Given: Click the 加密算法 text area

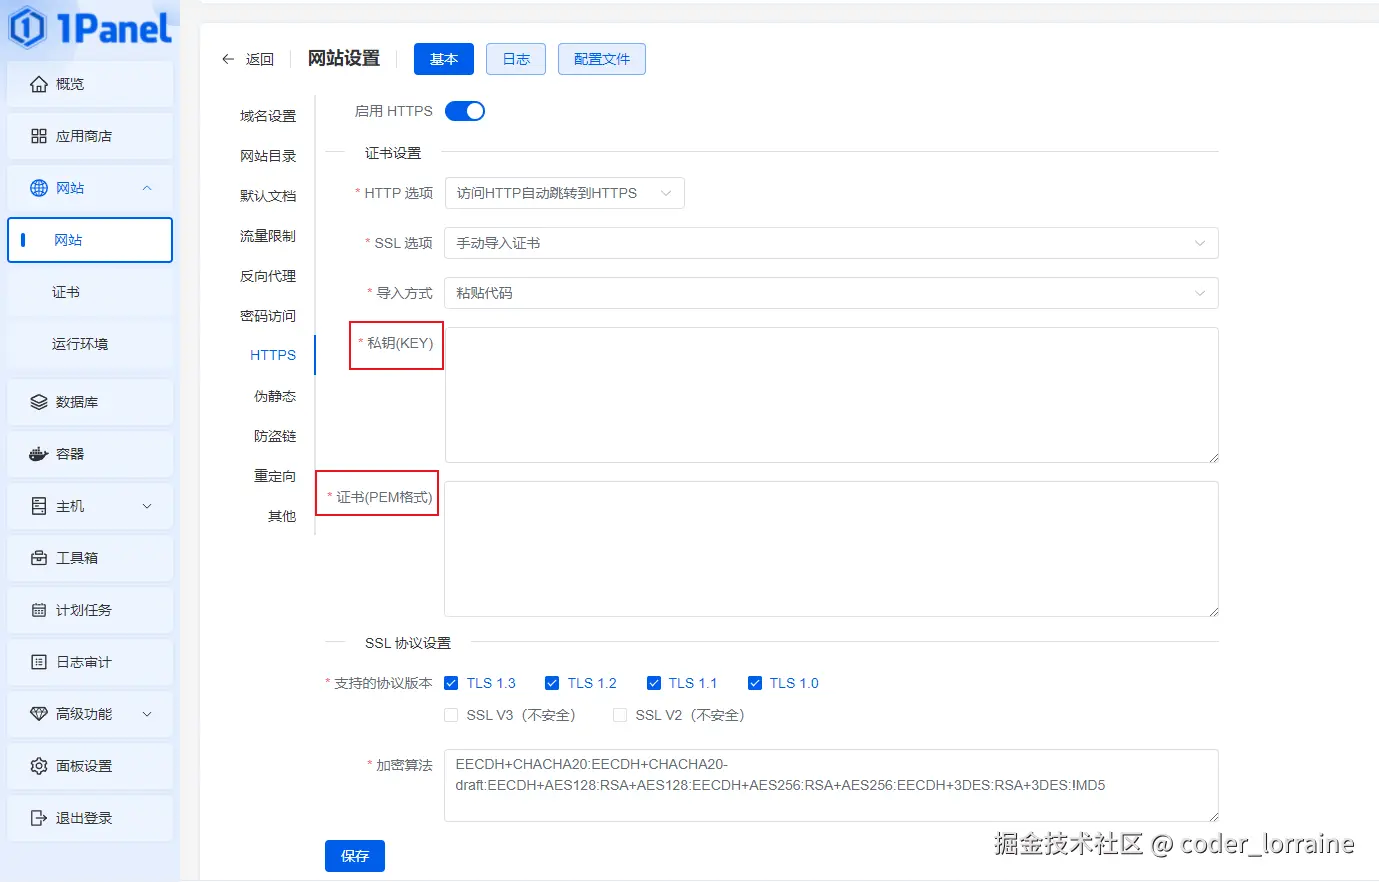Looking at the screenshot, I should coord(831,786).
